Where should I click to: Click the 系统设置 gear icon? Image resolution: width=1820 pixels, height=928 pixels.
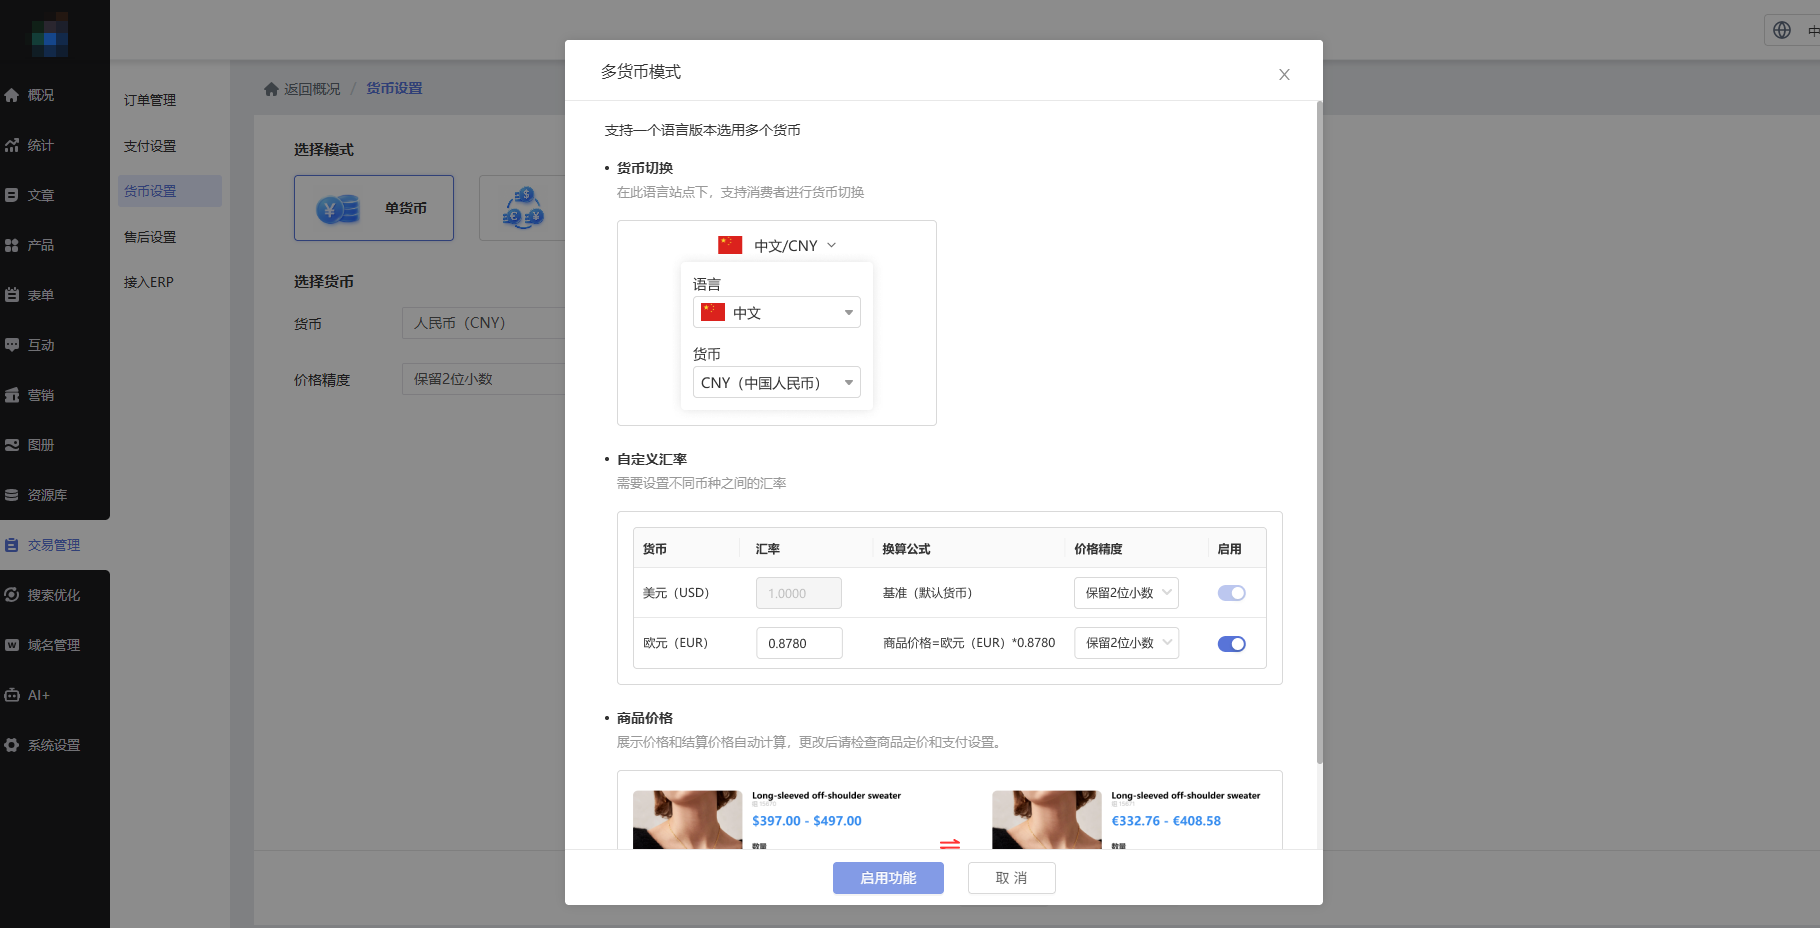click(x=12, y=745)
